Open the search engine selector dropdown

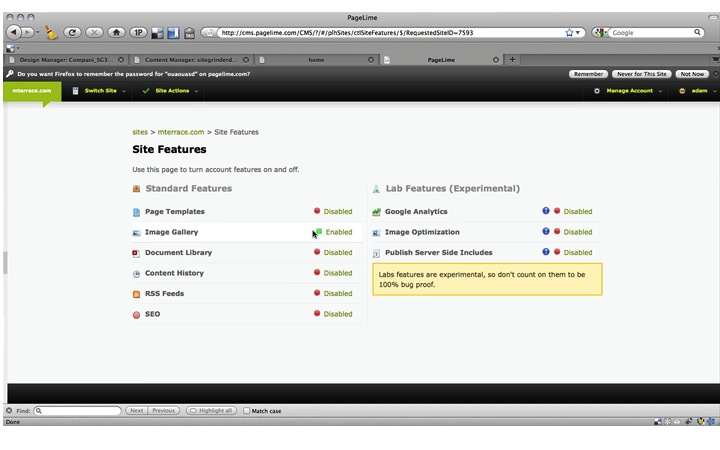599,33
